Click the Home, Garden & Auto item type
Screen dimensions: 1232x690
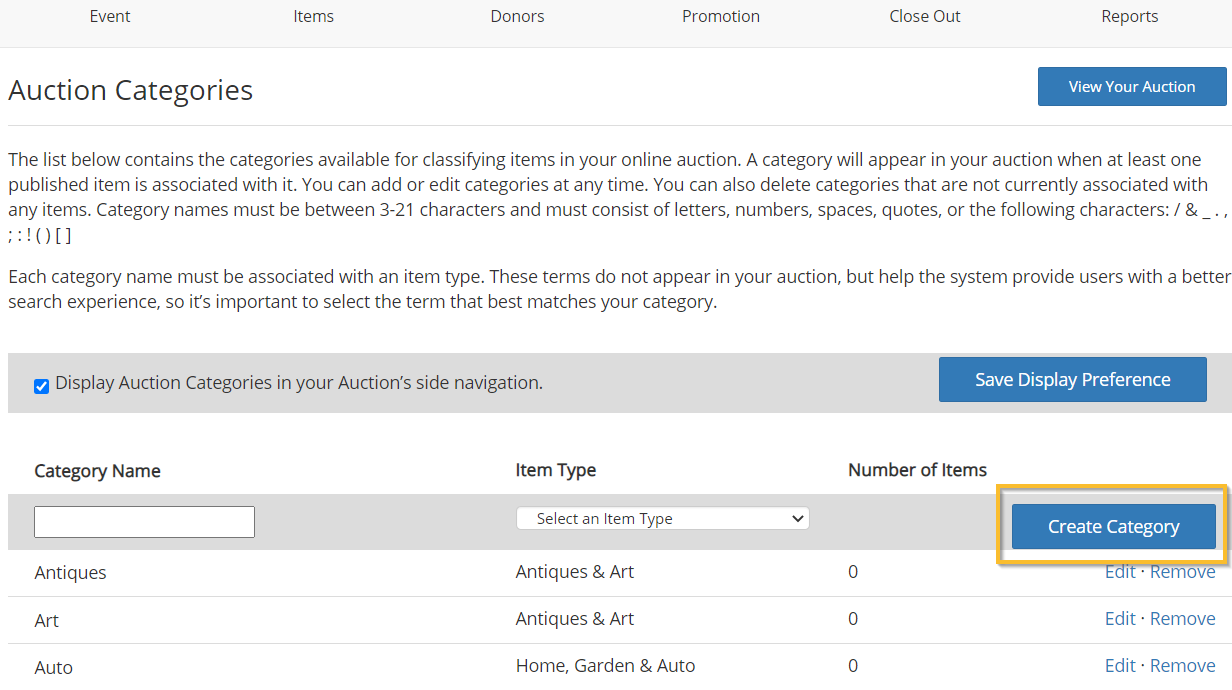tap(606, 666)
